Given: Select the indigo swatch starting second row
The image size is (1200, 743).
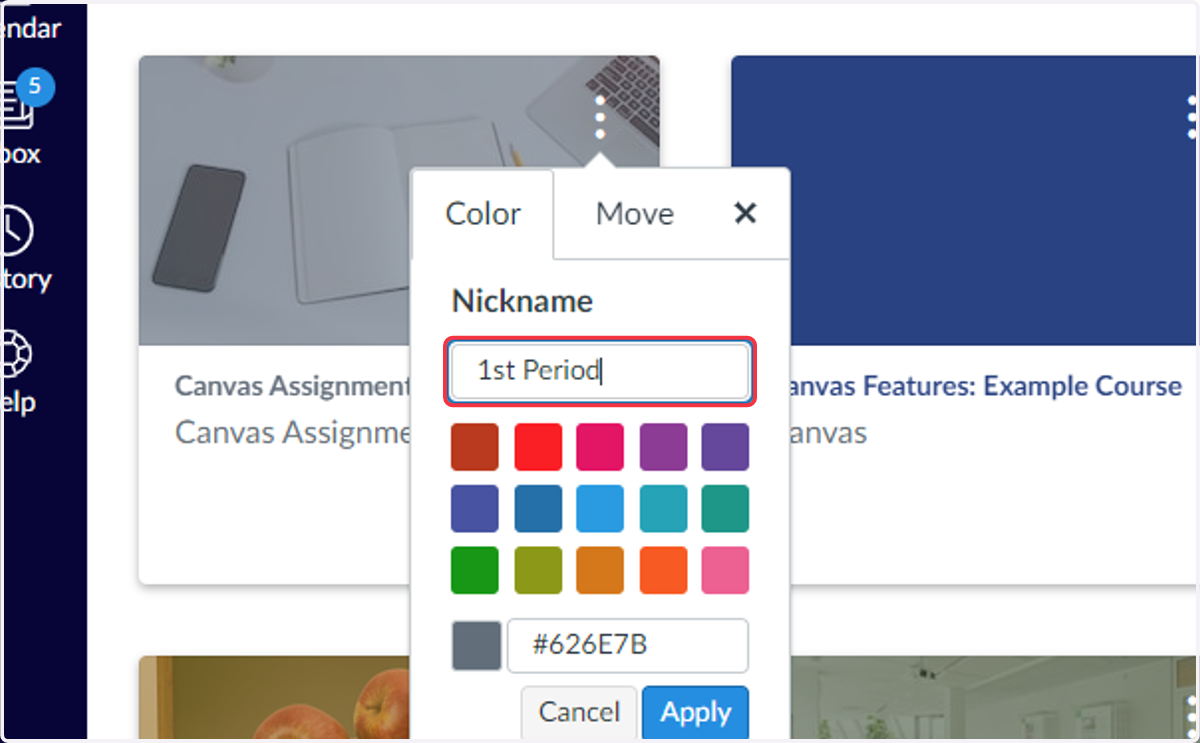Looking at the screenshot, I should (475, 509).
